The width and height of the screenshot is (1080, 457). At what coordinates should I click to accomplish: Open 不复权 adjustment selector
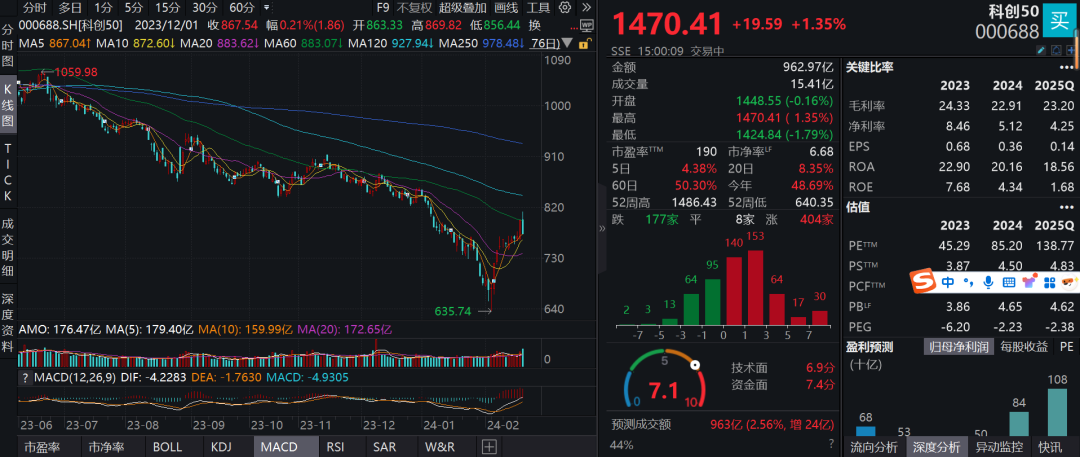pos(415,8)
